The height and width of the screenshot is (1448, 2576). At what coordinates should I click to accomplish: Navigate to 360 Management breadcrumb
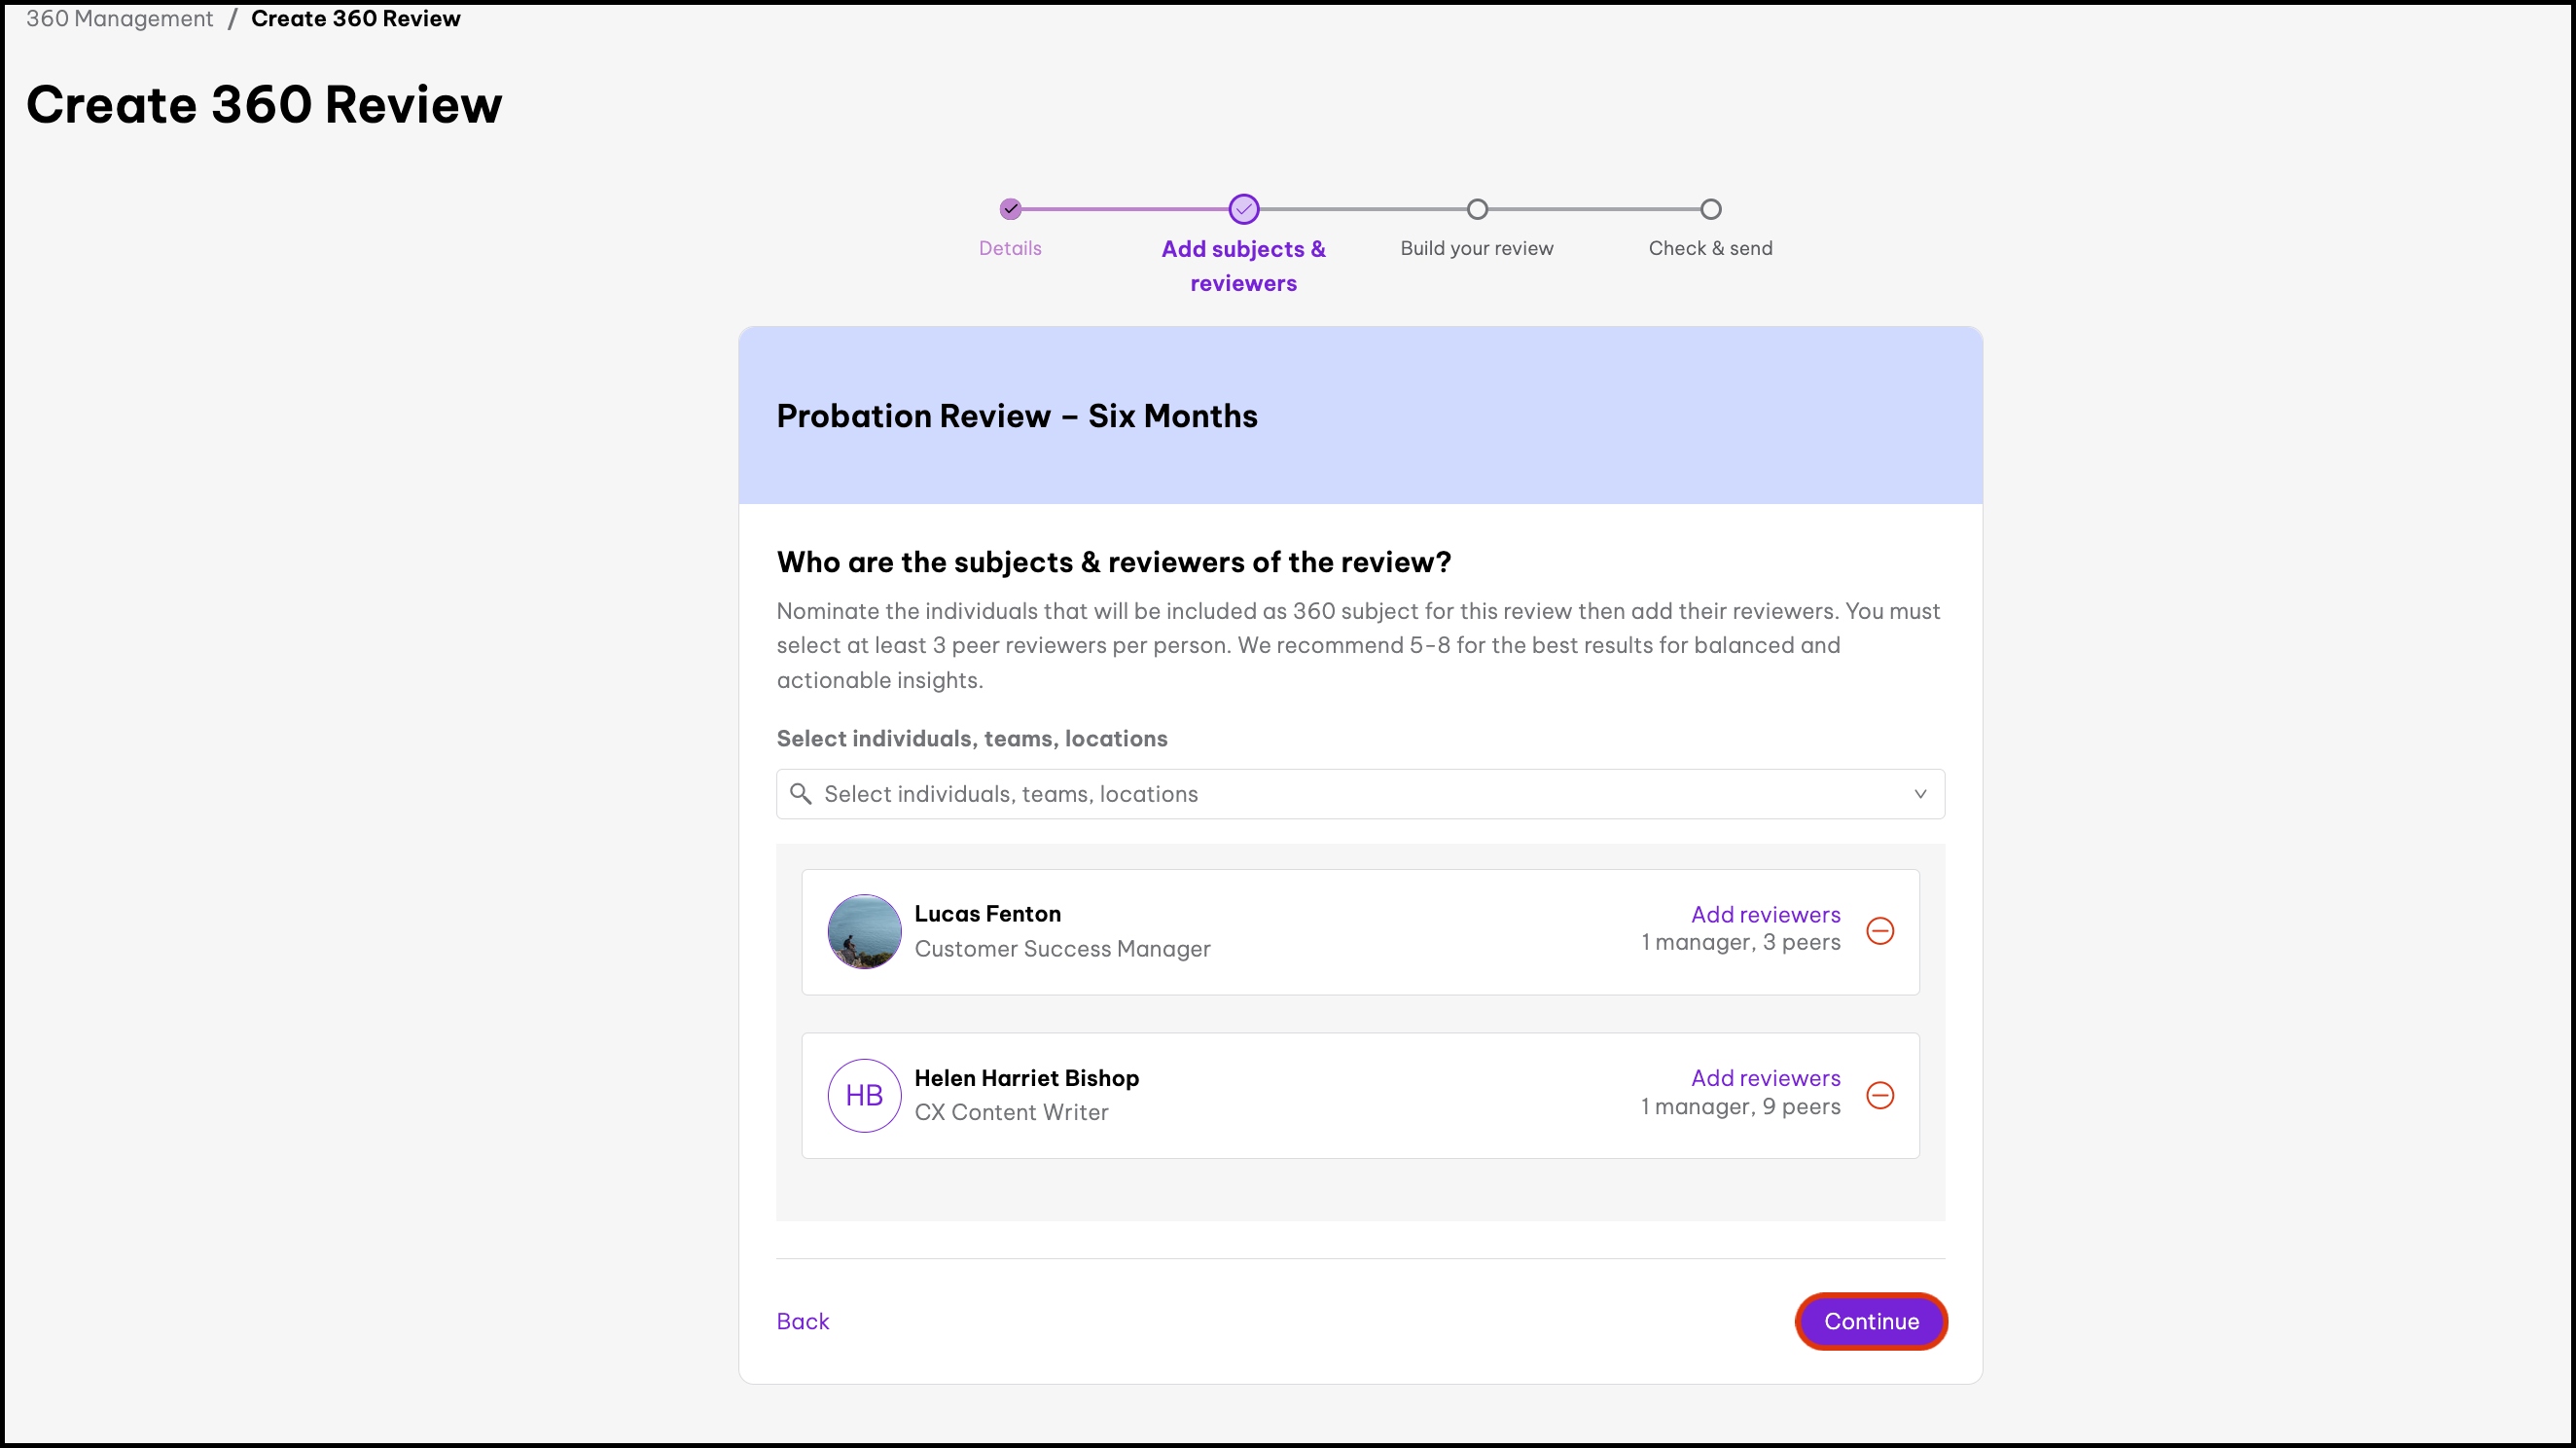click(119, 19)
